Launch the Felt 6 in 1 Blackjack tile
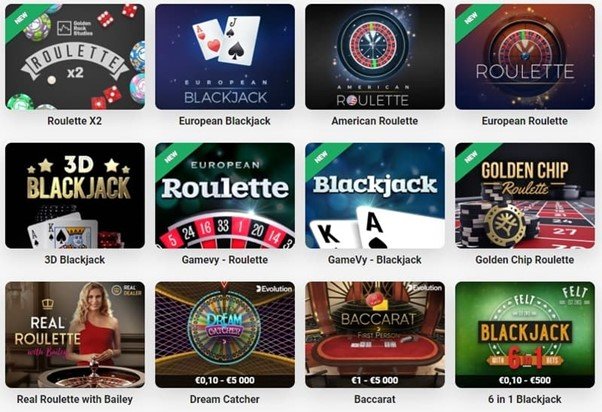This screenshot has width=602, height=412. coord(525,335)
